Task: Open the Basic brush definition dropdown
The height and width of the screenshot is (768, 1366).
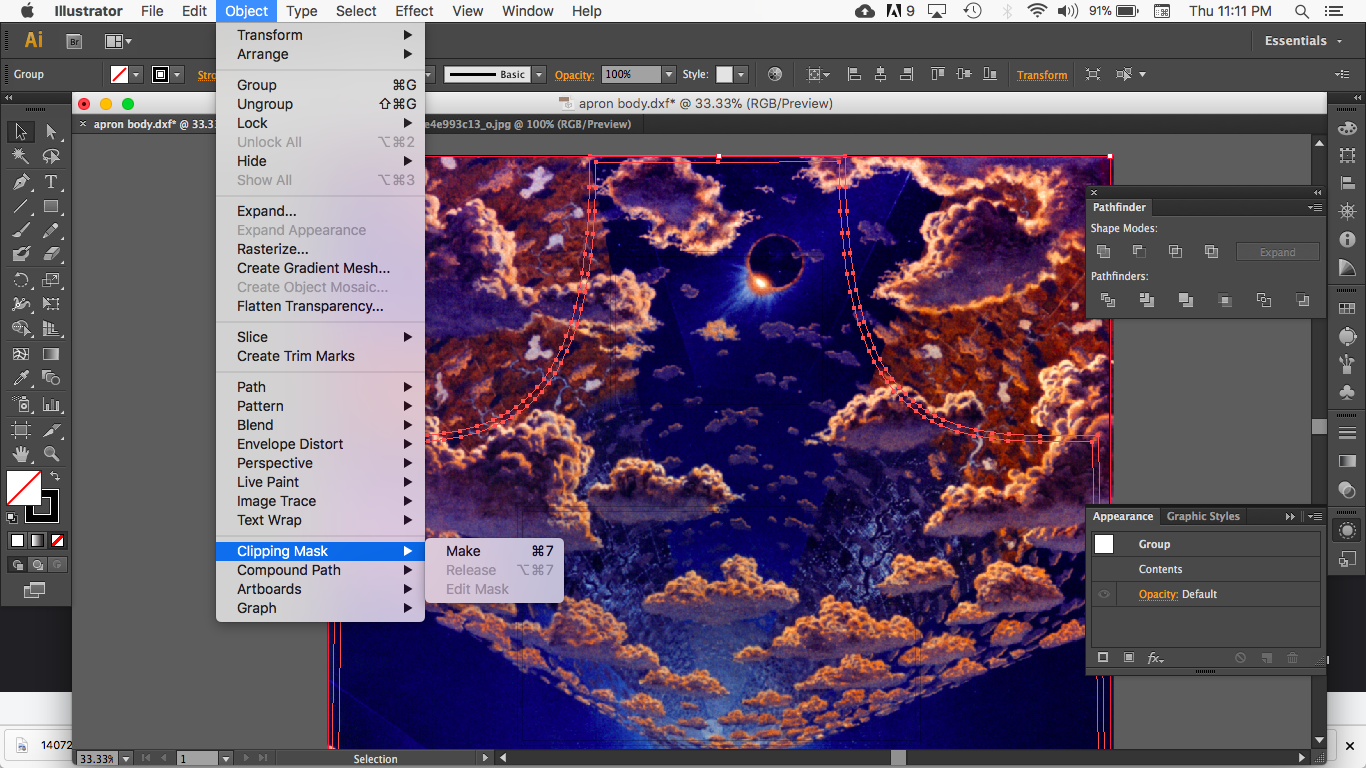Action: click(539, 74)
